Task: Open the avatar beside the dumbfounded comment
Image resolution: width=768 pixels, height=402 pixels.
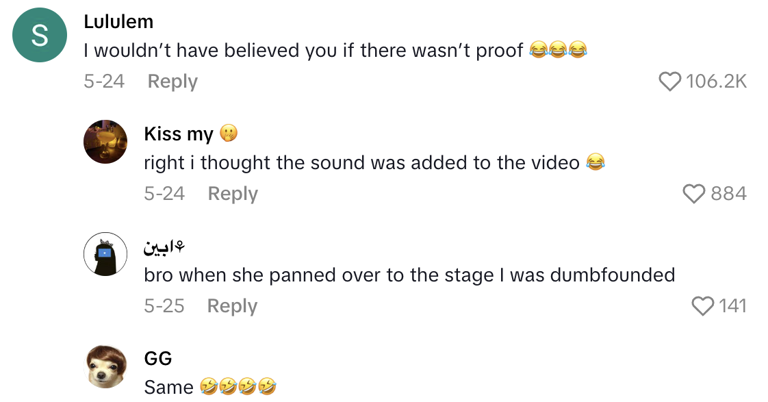Action: click(x=105, y=254)
